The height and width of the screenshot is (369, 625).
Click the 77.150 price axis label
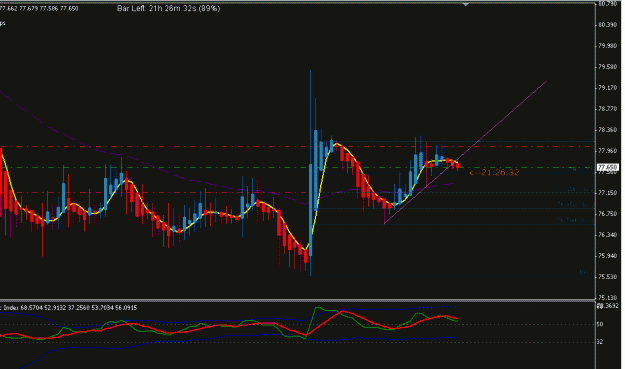pos(607,192)
